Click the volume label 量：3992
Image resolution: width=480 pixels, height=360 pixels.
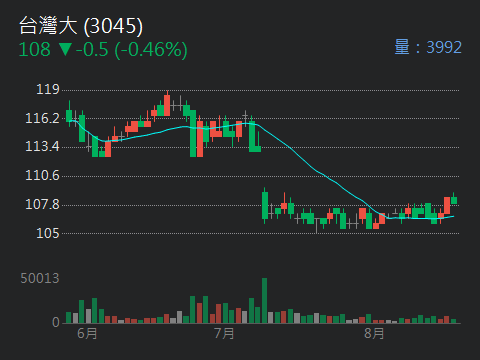coord(428,47)
